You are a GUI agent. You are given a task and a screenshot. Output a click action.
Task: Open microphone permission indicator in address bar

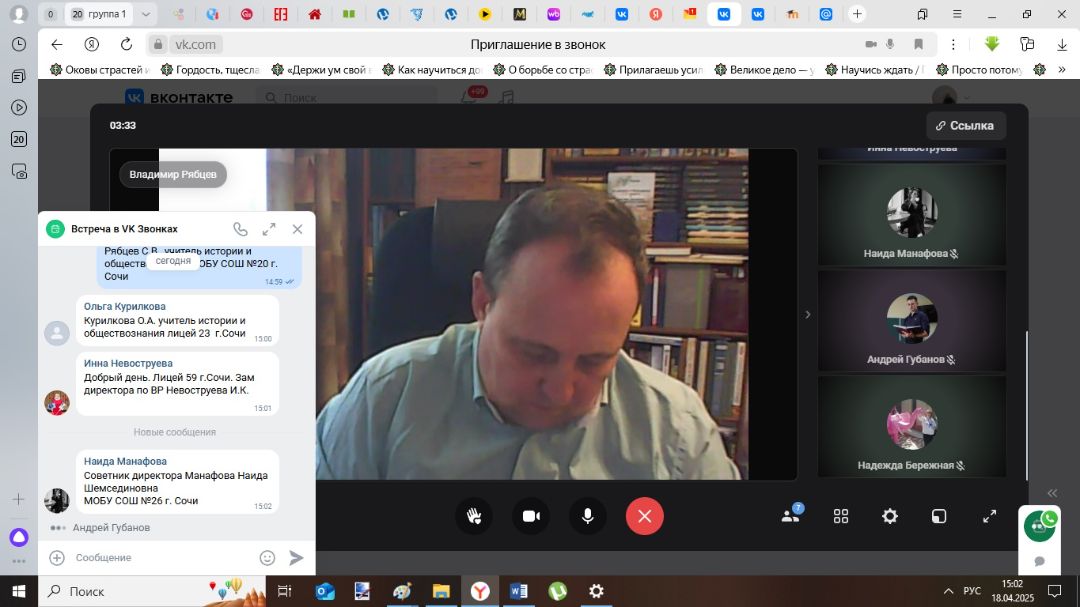click(x=890, y=44)
